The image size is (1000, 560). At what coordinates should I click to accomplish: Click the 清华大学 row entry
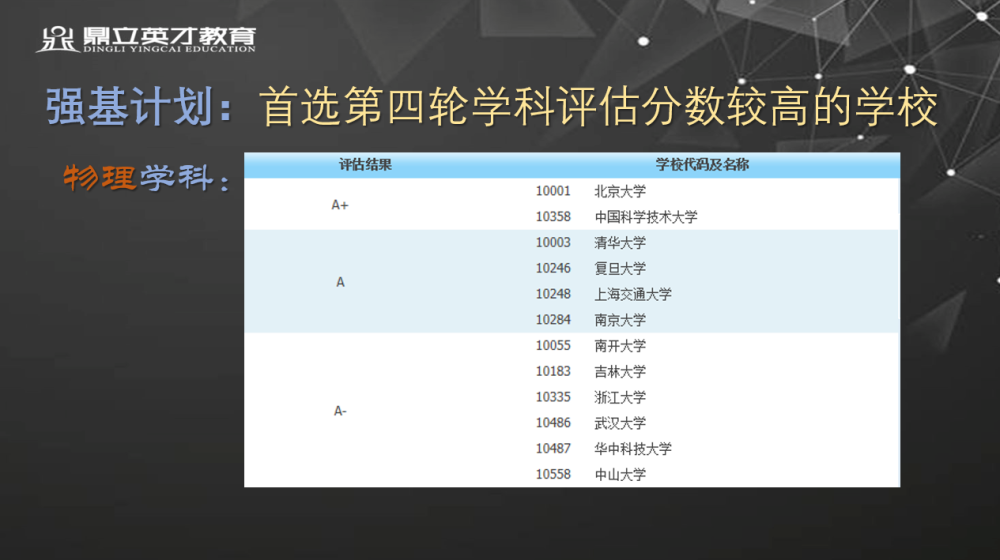(x=620, y=243)
